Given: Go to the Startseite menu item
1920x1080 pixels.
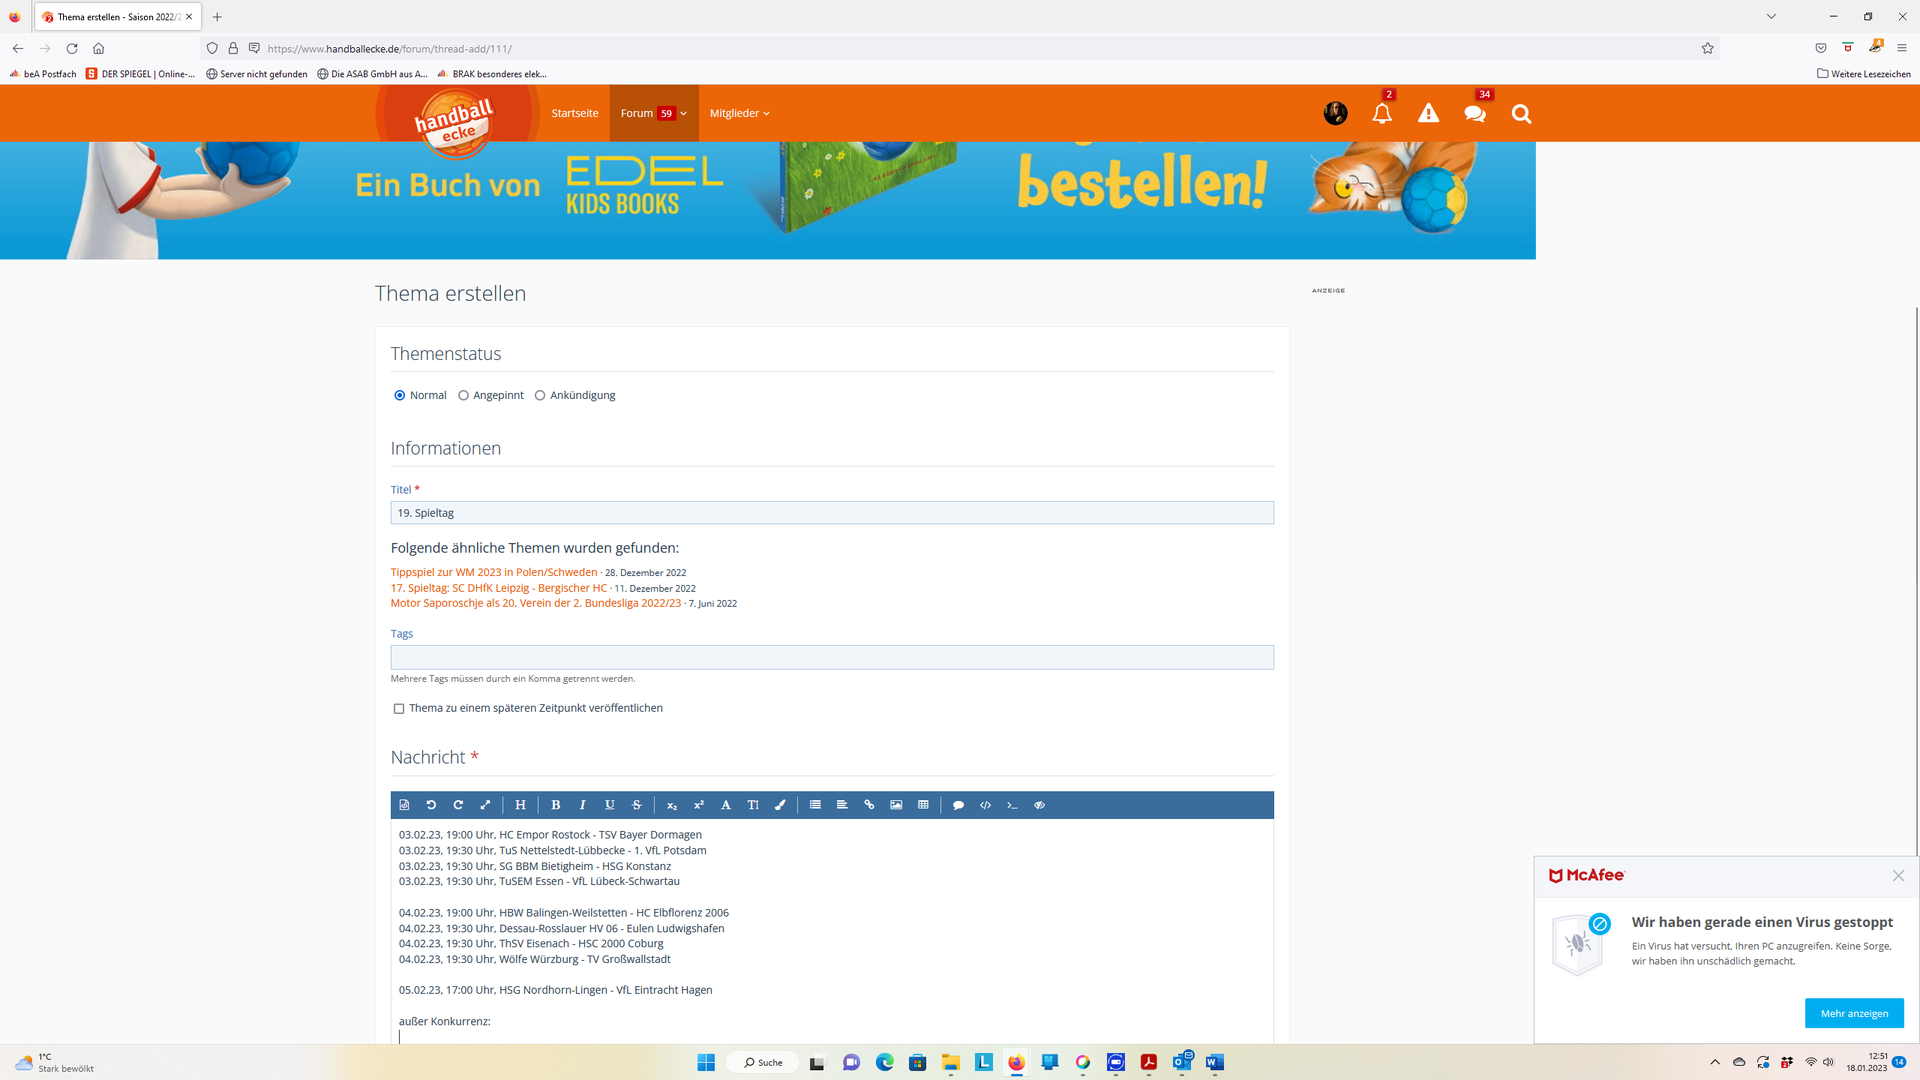Looking at the screenshot, I should point(575,114).
